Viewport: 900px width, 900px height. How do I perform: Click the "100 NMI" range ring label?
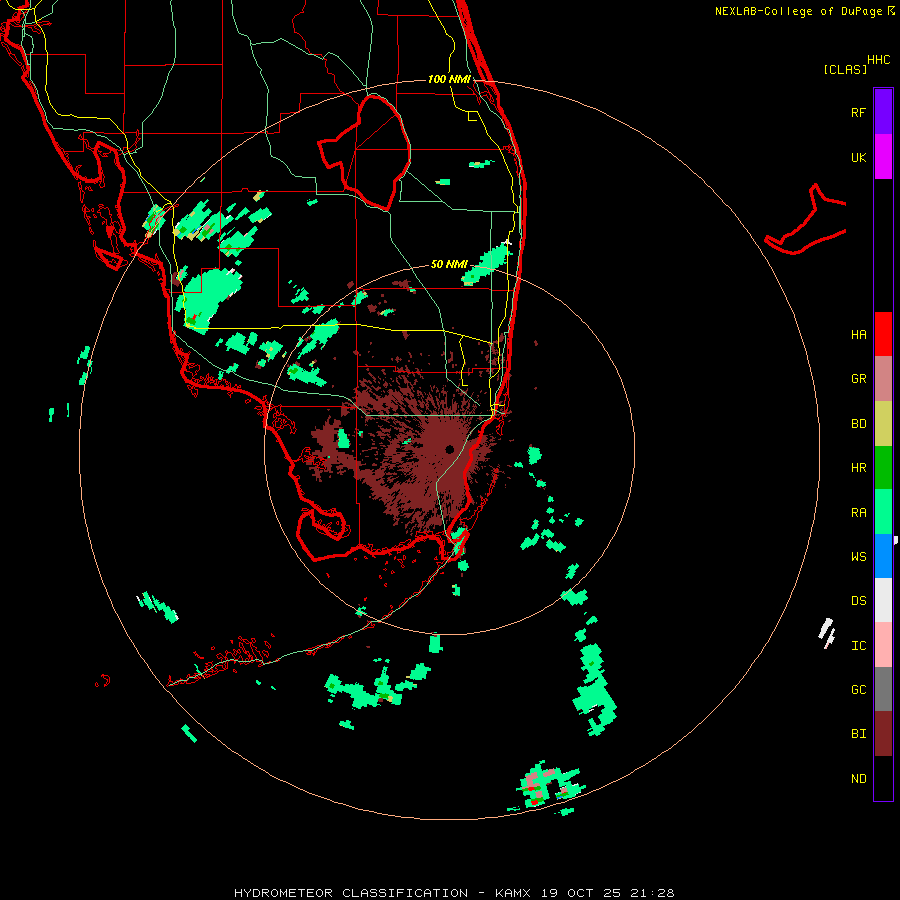[449, 79]
